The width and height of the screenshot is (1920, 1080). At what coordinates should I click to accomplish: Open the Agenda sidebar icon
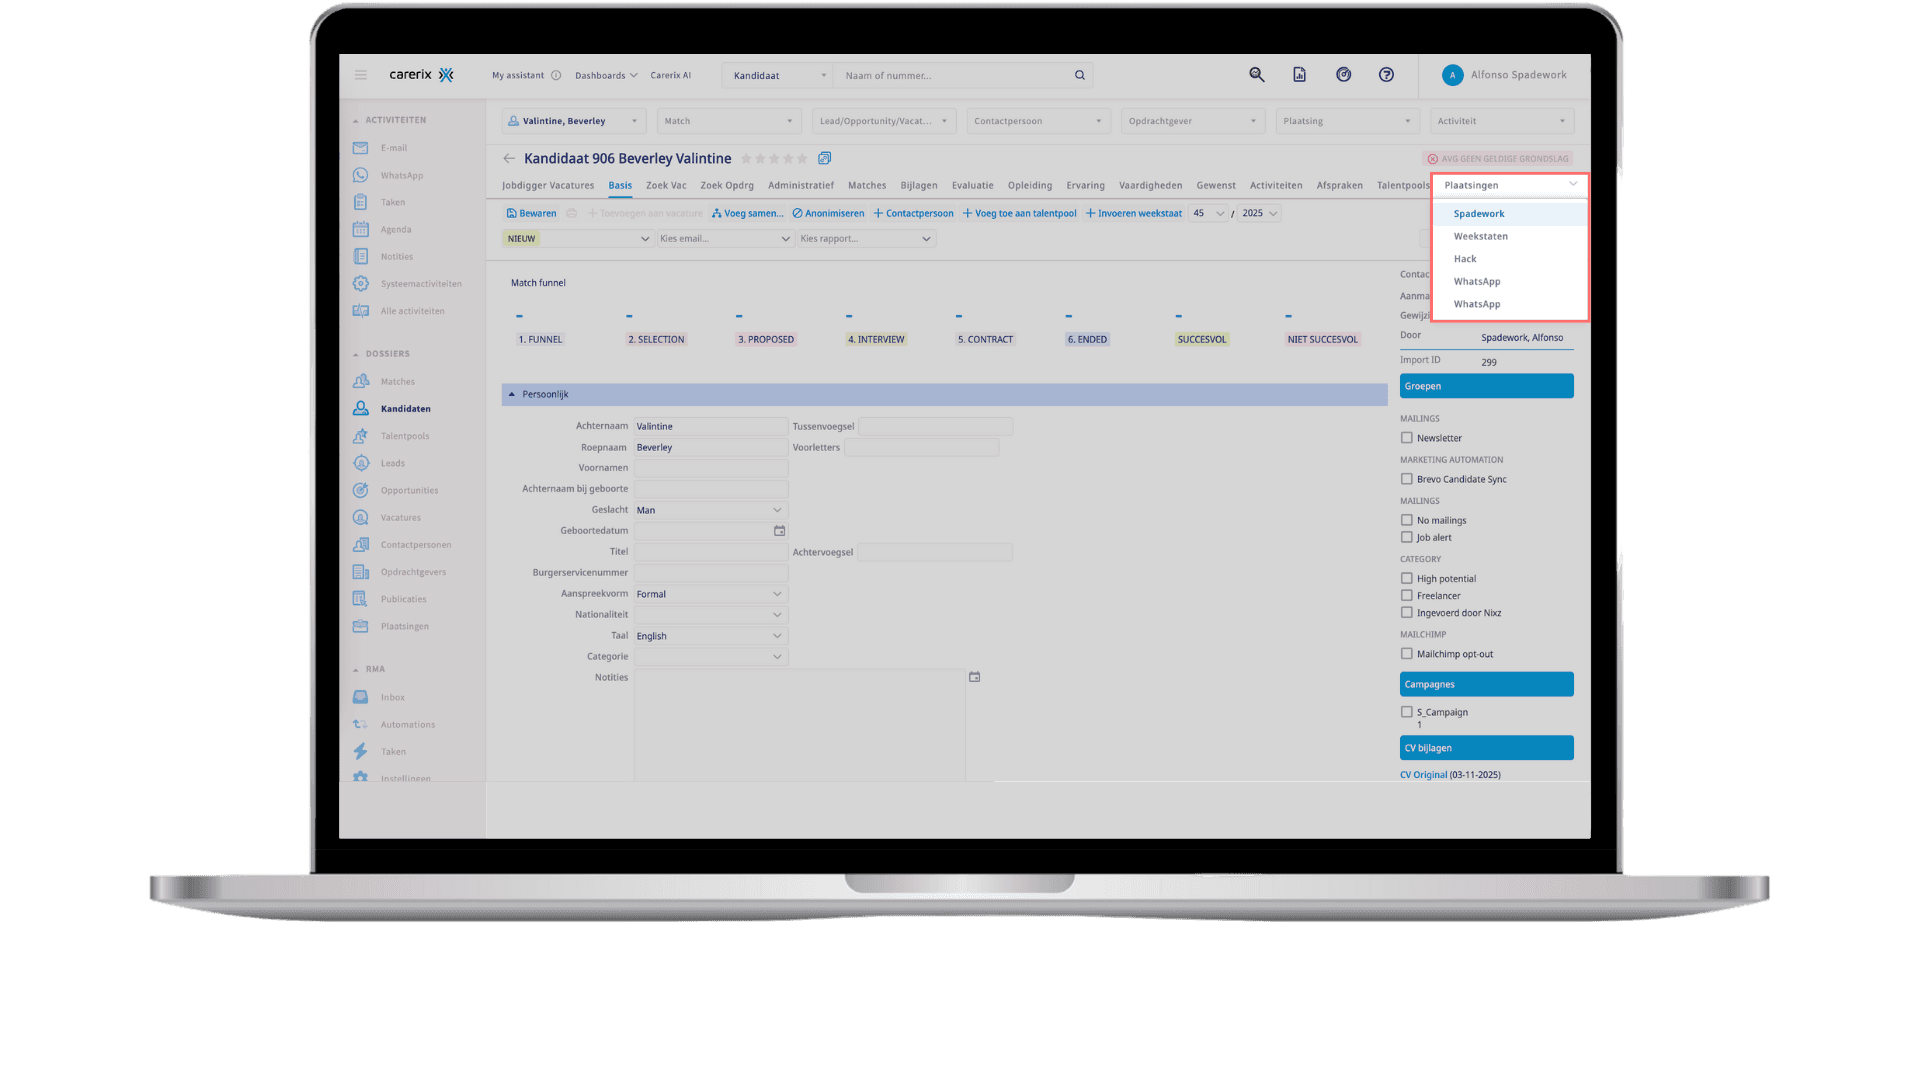tap(361, 229)
